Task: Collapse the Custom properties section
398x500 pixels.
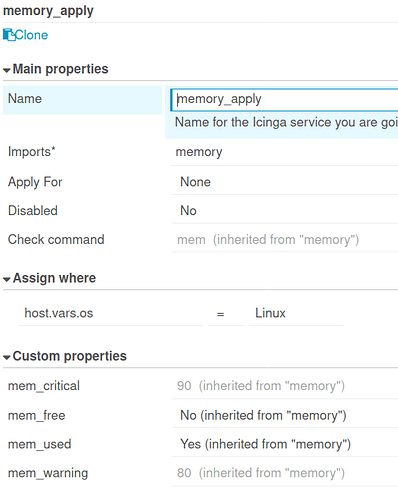Action: click(x=65, y=356)
